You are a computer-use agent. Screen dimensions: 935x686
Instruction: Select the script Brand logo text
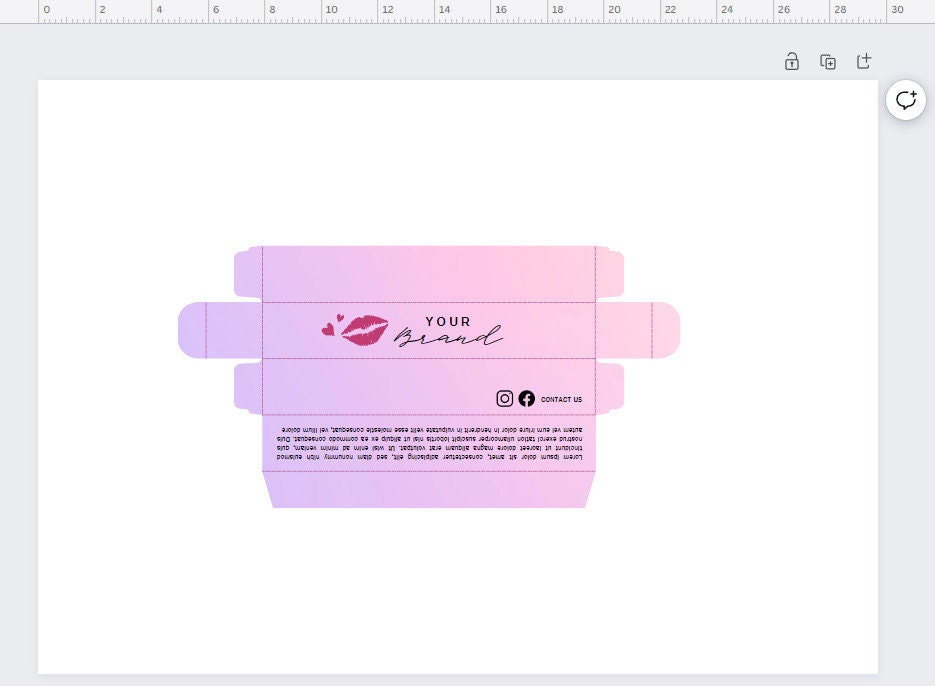(452, 340)
